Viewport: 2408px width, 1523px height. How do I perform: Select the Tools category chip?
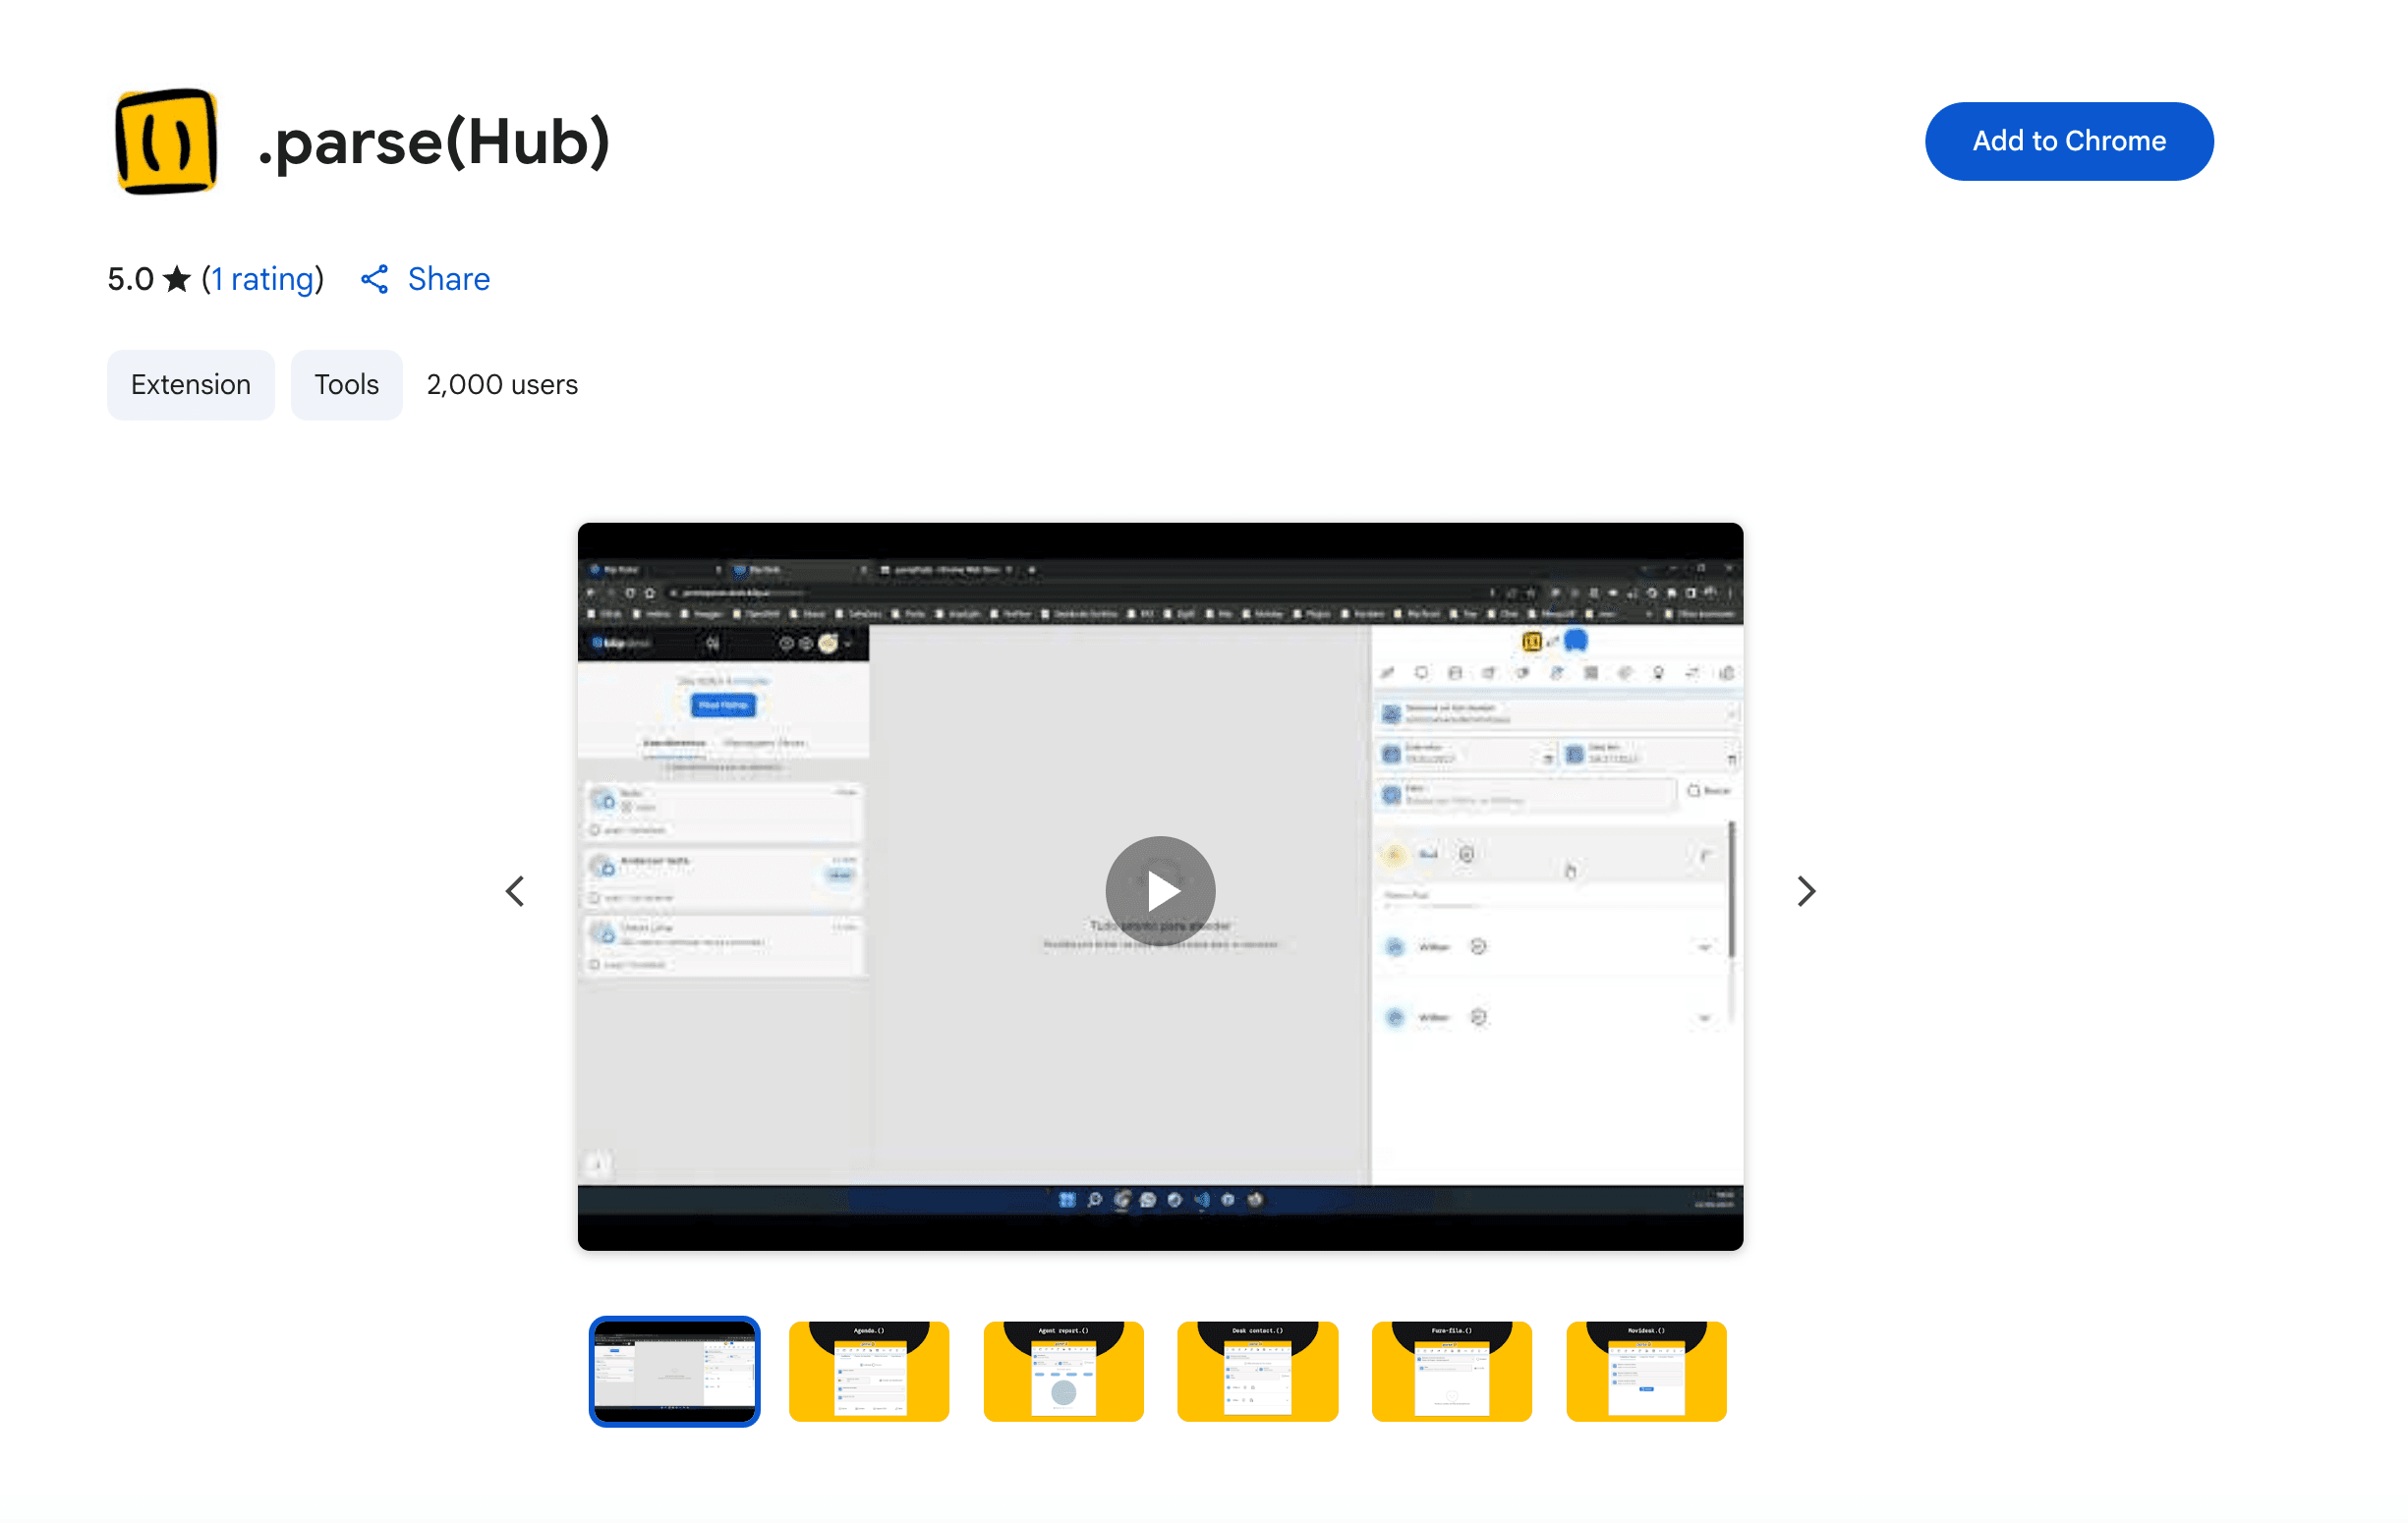click(x=347, y=385)
